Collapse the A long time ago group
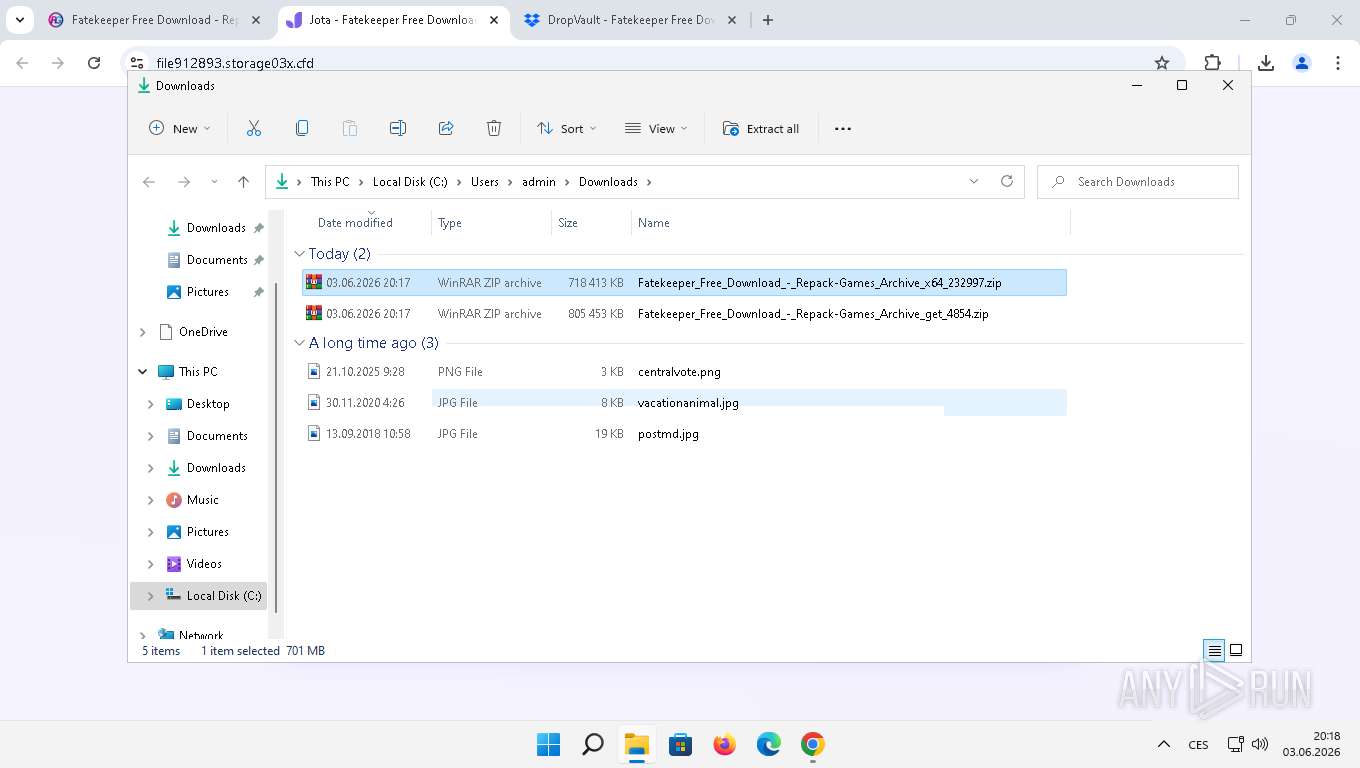This screenshot has height=768, width=1360. (x=299, y=343)
